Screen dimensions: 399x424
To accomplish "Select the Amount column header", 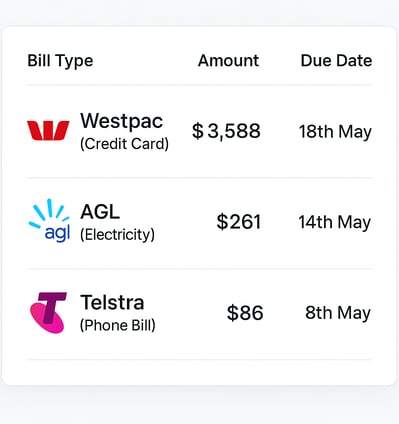I will click(228, 61).
